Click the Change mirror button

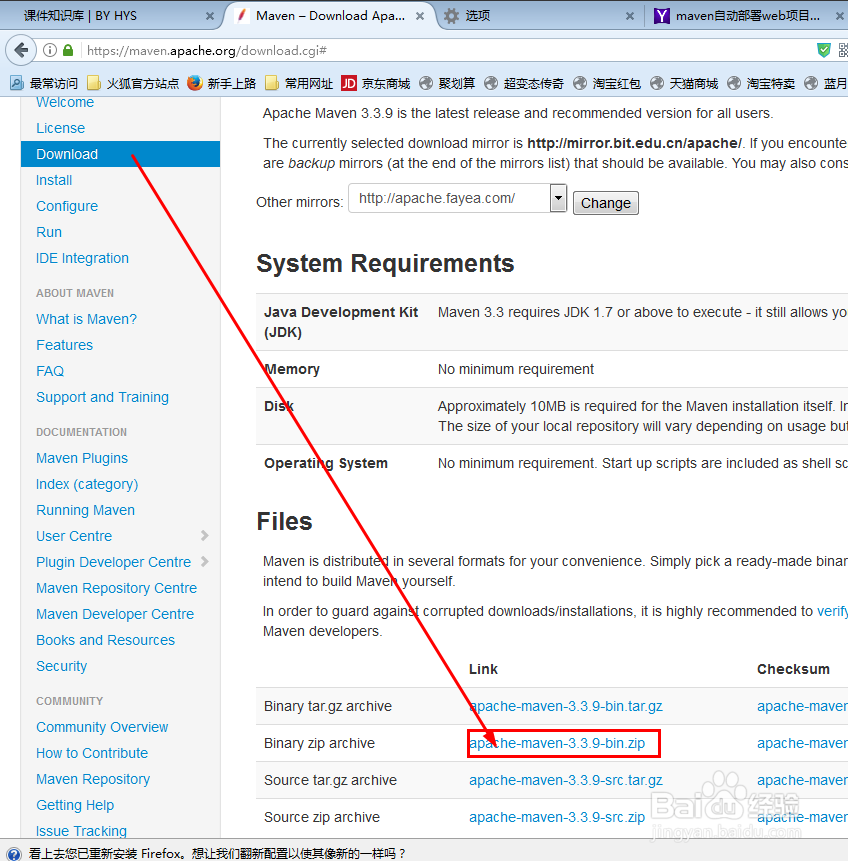click(x=606, y=203)
